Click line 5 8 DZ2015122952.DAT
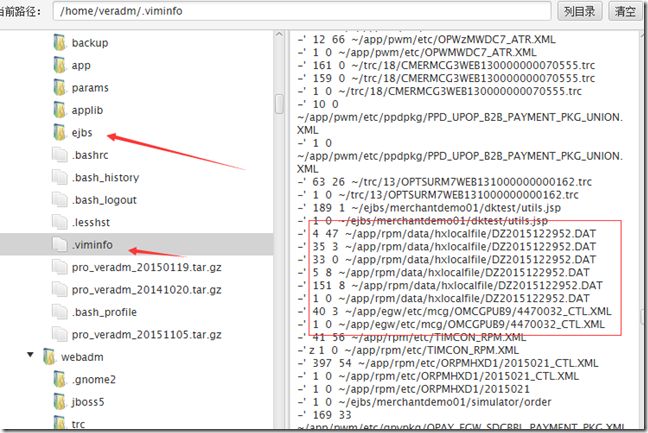The image size is (648, 433). tap(443, 272)
